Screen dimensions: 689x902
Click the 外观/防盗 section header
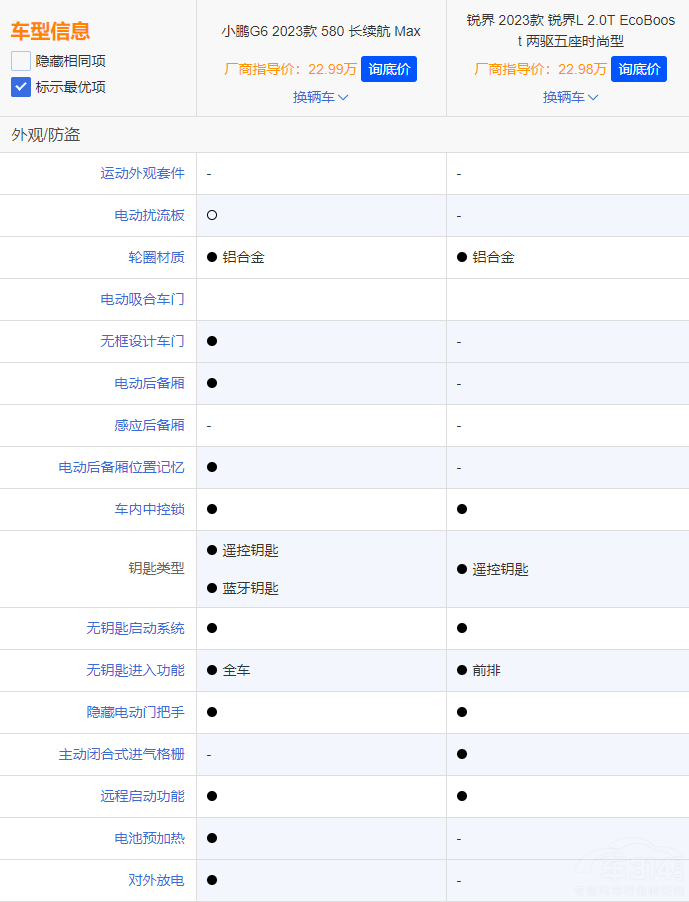46,134
